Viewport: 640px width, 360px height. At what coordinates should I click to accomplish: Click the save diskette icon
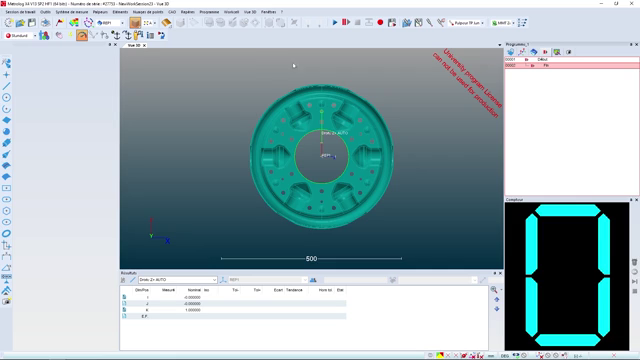pos(32,23)
